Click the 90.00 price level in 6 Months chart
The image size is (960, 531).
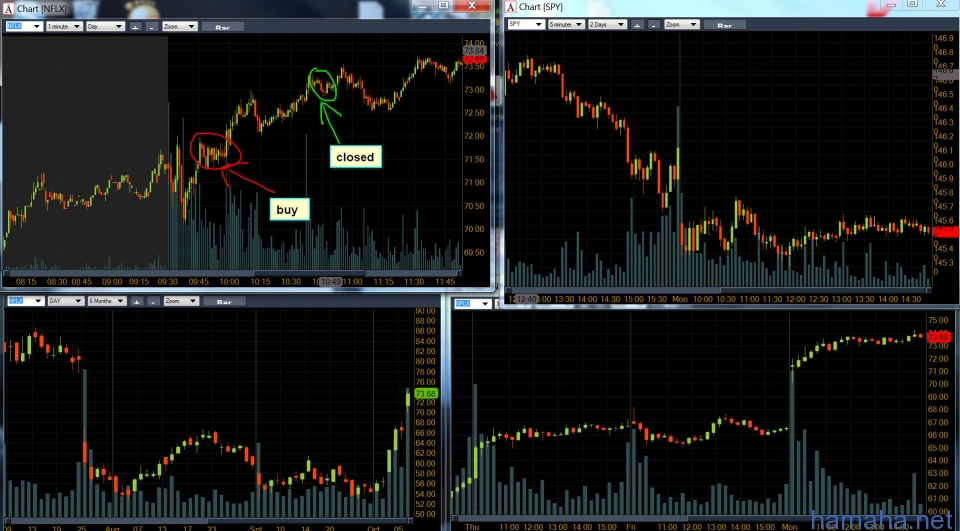click(x=425, y=311)
